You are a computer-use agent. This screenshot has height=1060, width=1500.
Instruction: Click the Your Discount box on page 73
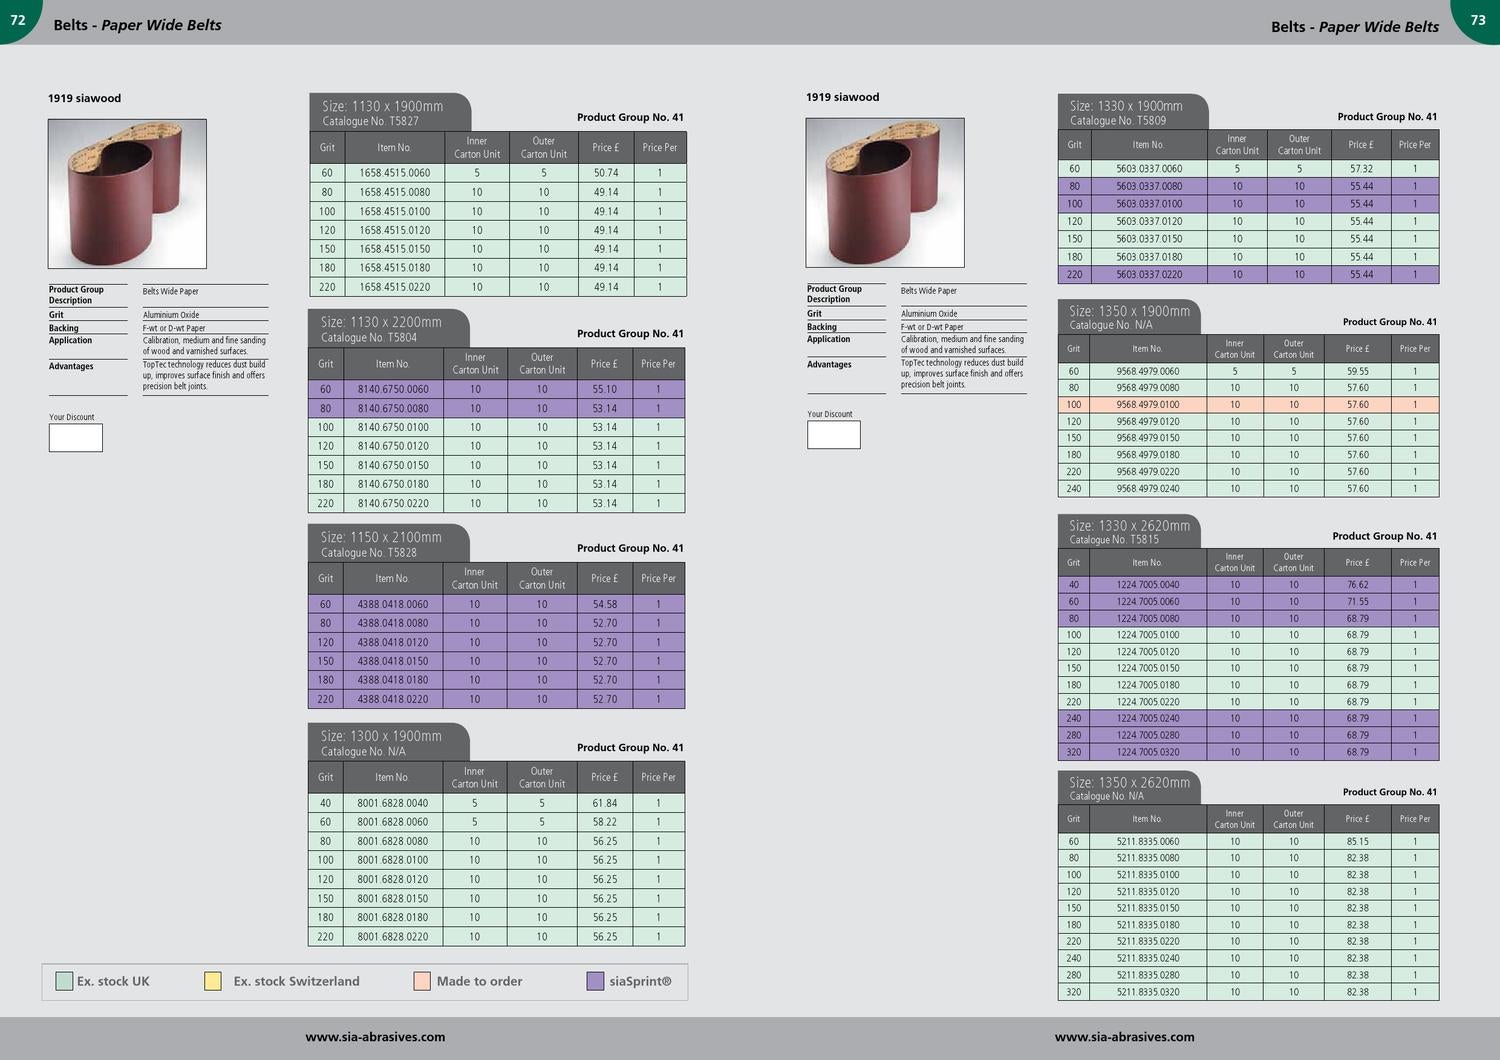click(834, 435)
